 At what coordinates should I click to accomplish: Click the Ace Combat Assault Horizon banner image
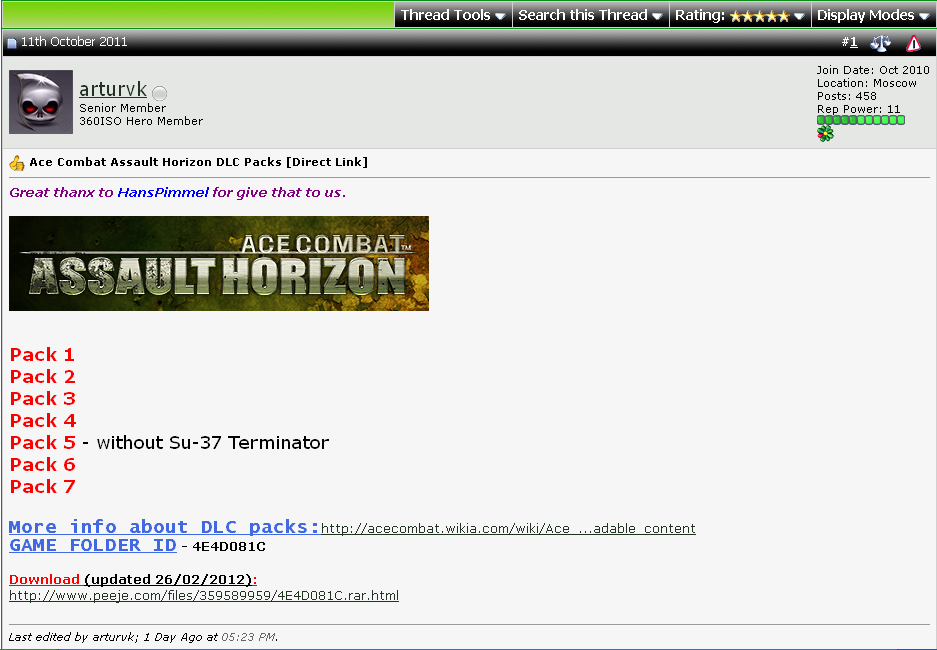[x=219, y=263]
